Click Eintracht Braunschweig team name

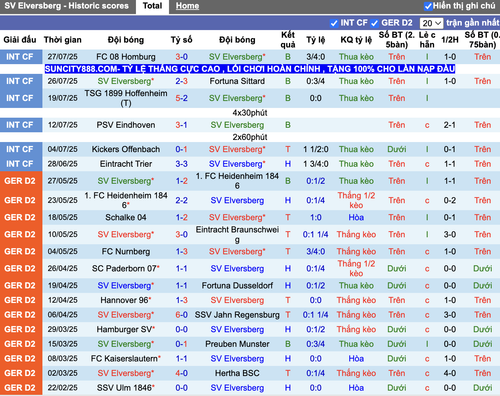(237, 234)
